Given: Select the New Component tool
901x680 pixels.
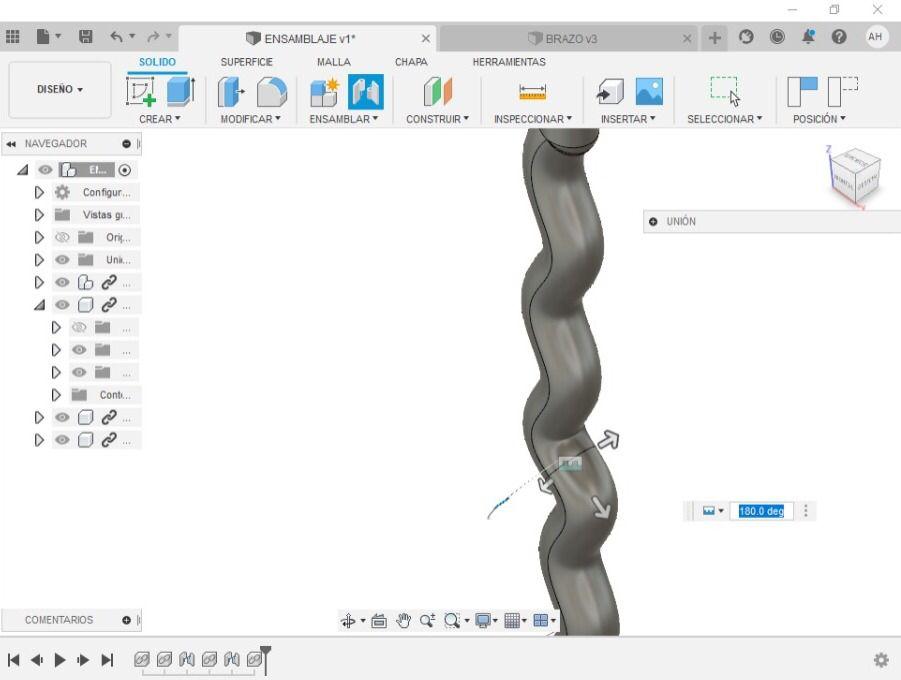Looking at the screenshot, I should (x=324, y=93).
